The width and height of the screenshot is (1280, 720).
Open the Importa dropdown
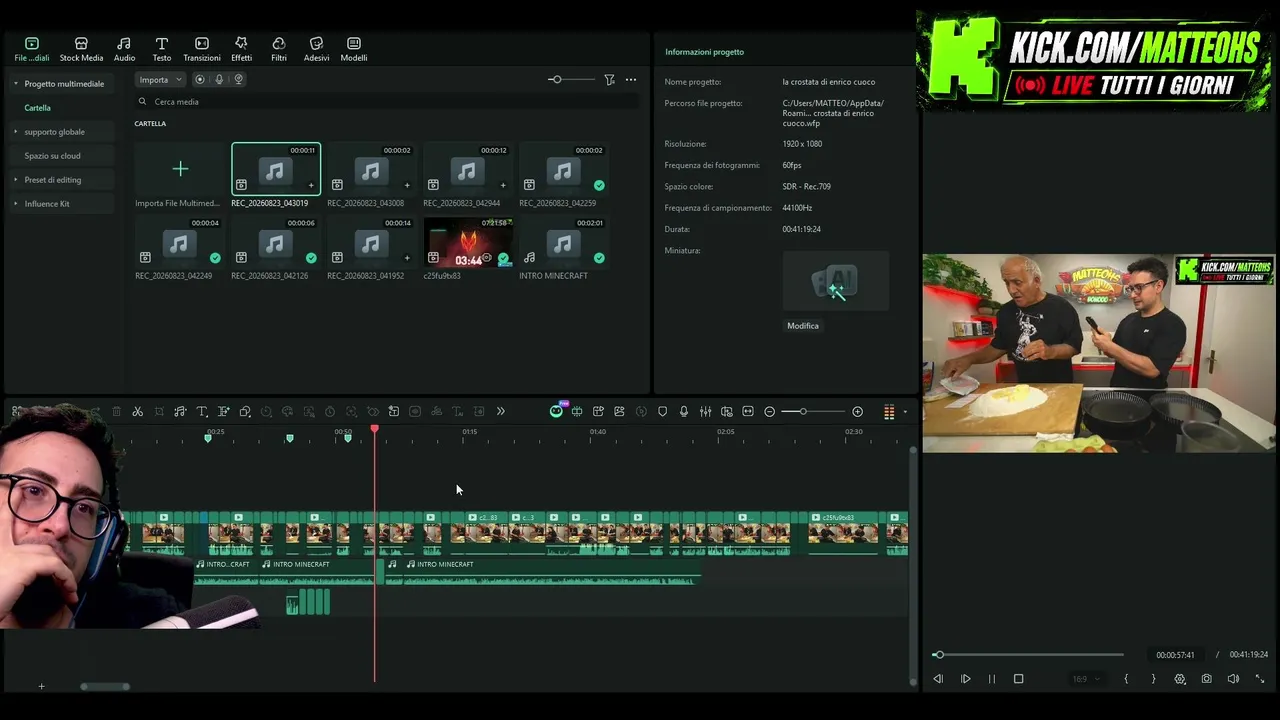click(160, 80)
